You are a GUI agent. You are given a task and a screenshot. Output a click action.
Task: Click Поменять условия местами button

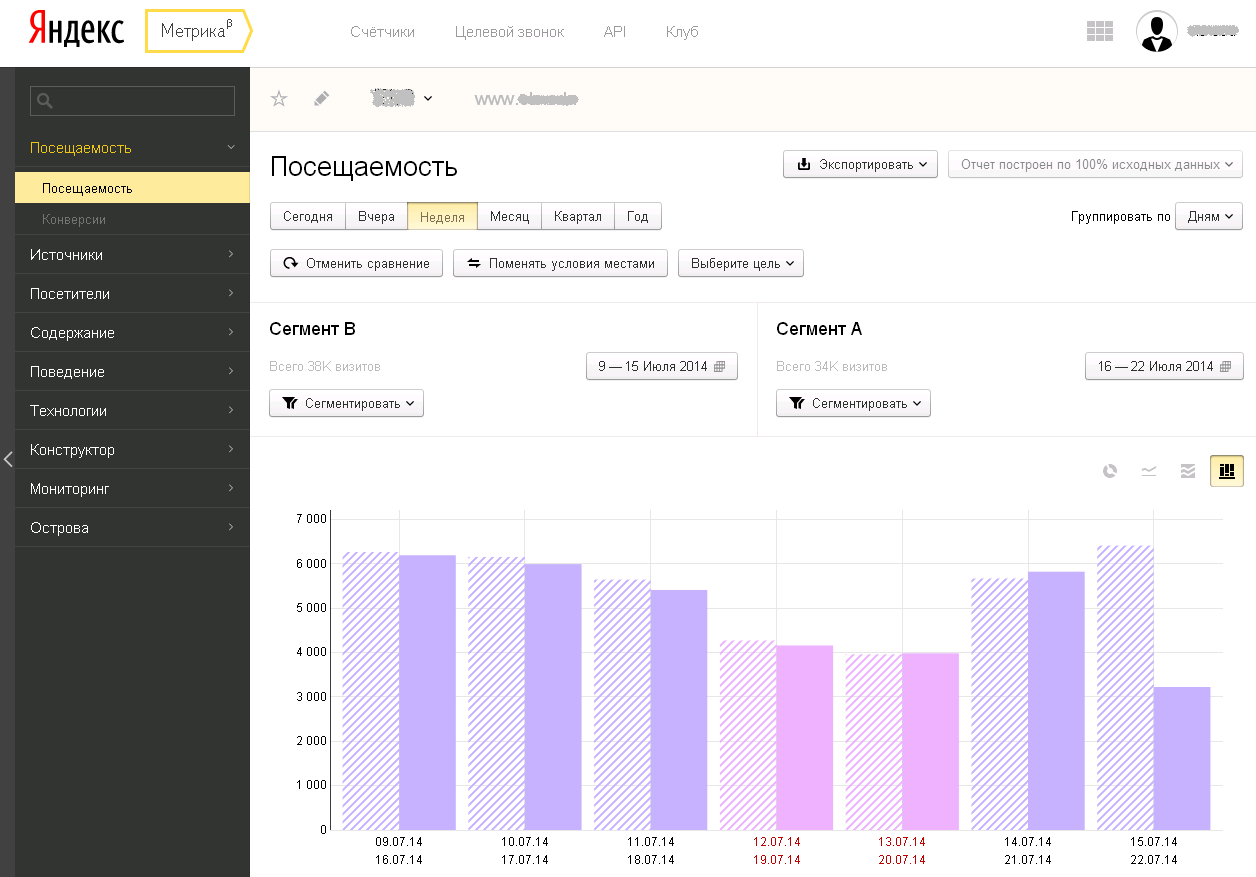(560, 263)
